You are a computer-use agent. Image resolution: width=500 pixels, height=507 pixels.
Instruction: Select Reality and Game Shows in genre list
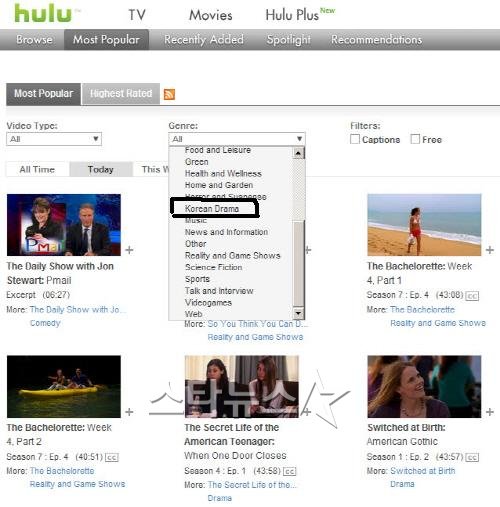point(233,255)
